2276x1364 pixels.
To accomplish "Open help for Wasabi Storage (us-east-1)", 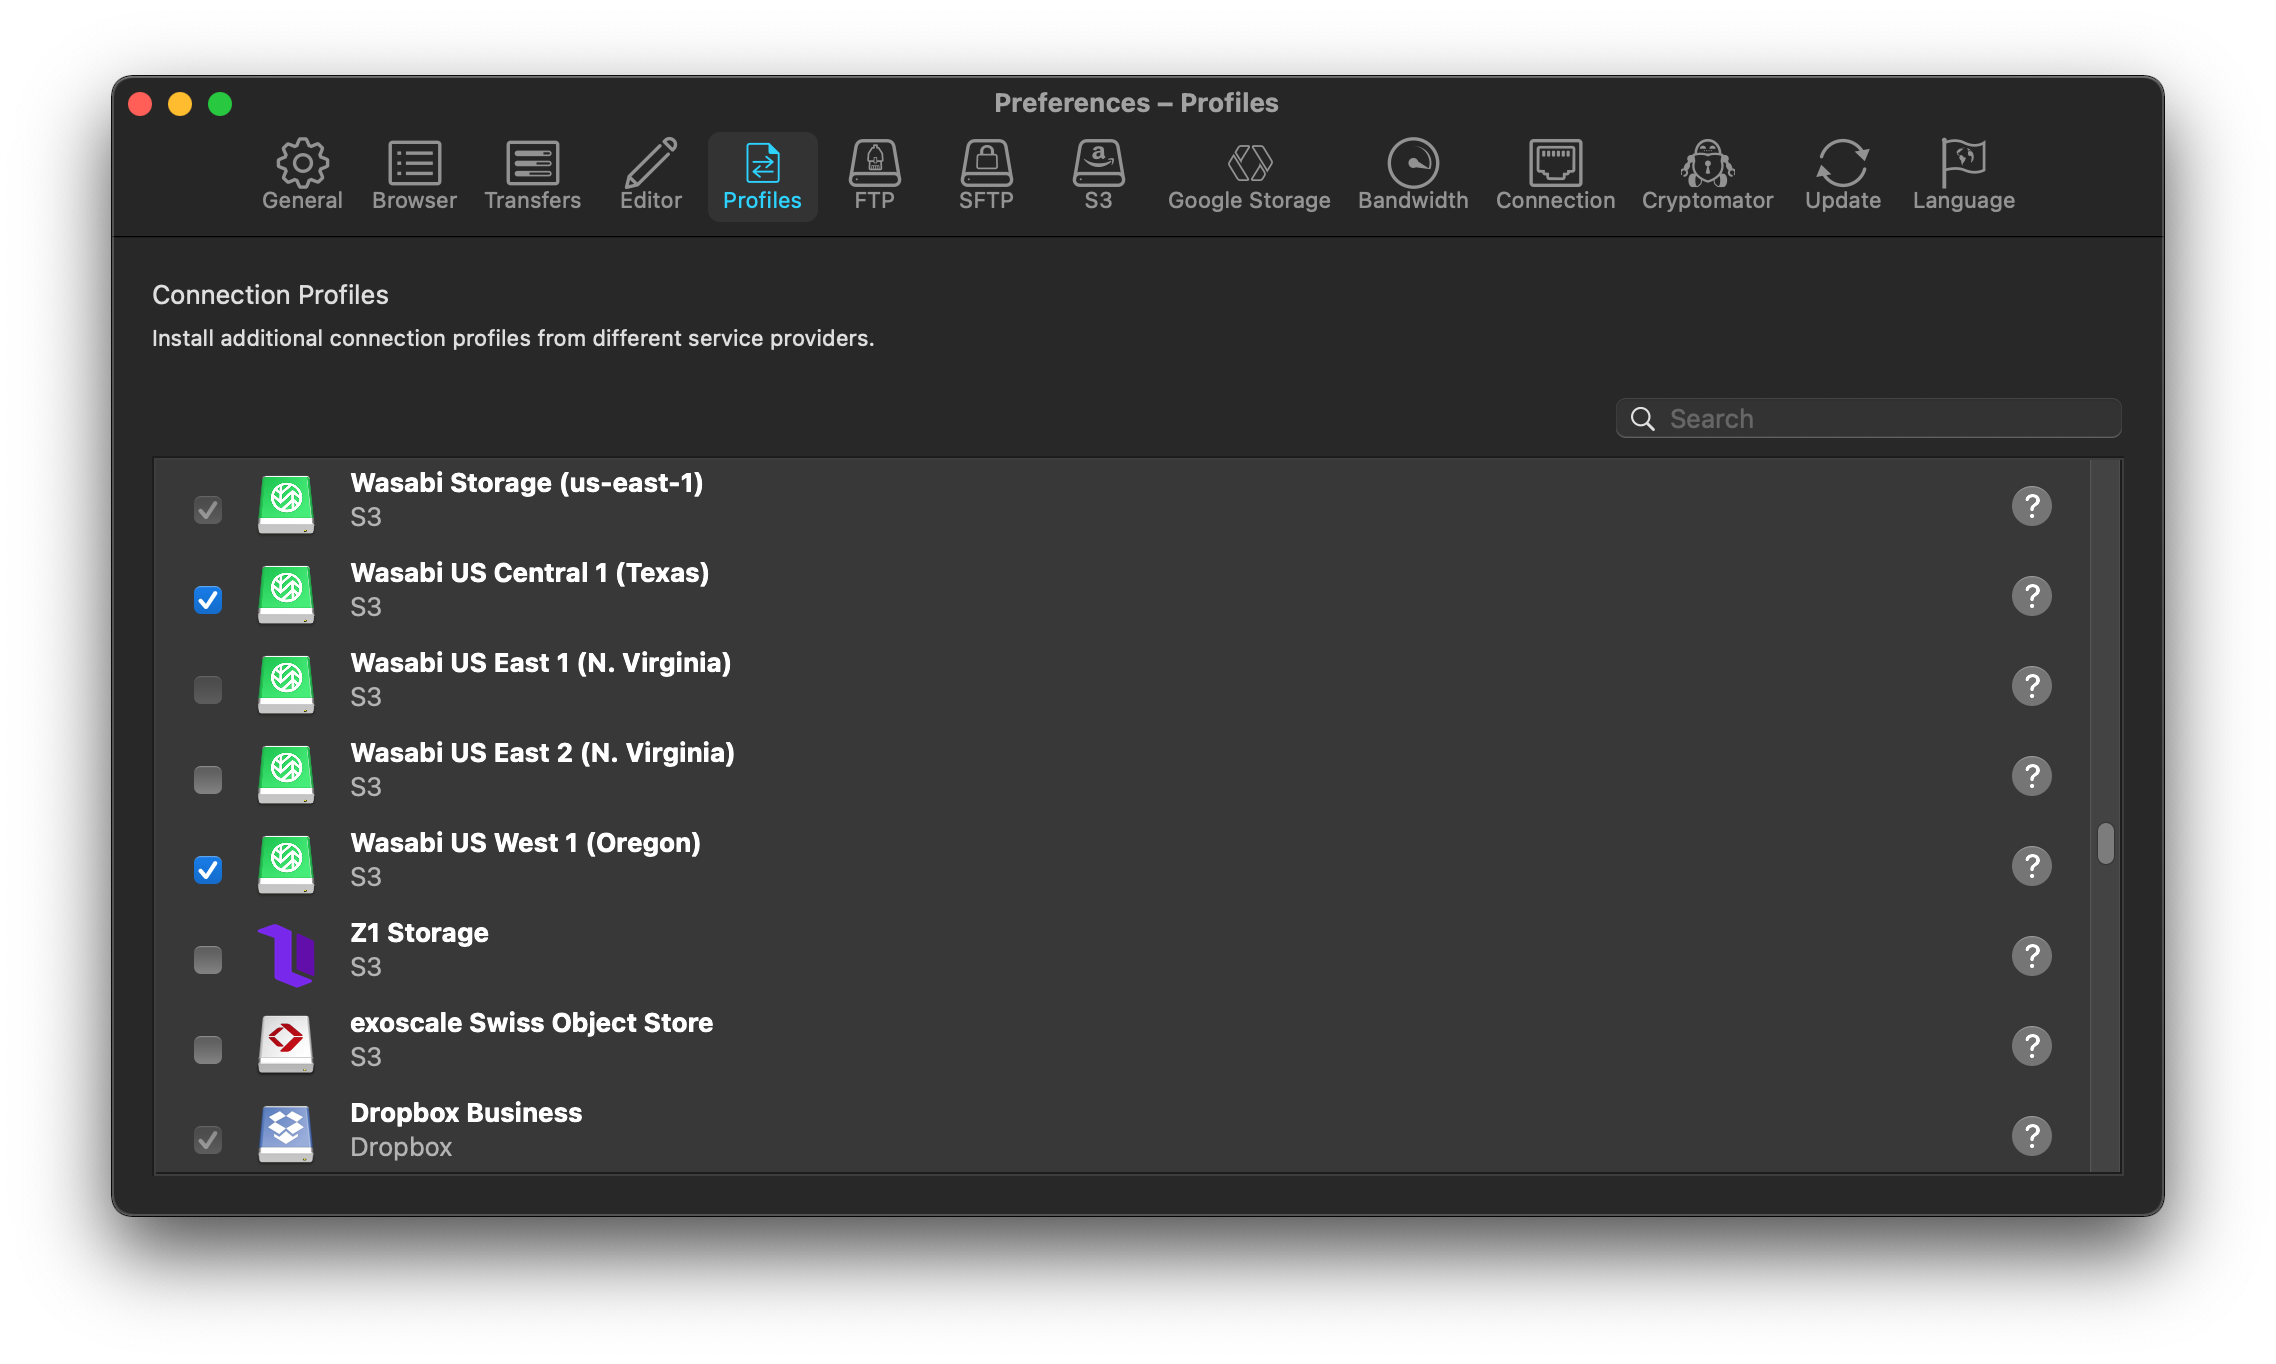I will [2032, 506].
